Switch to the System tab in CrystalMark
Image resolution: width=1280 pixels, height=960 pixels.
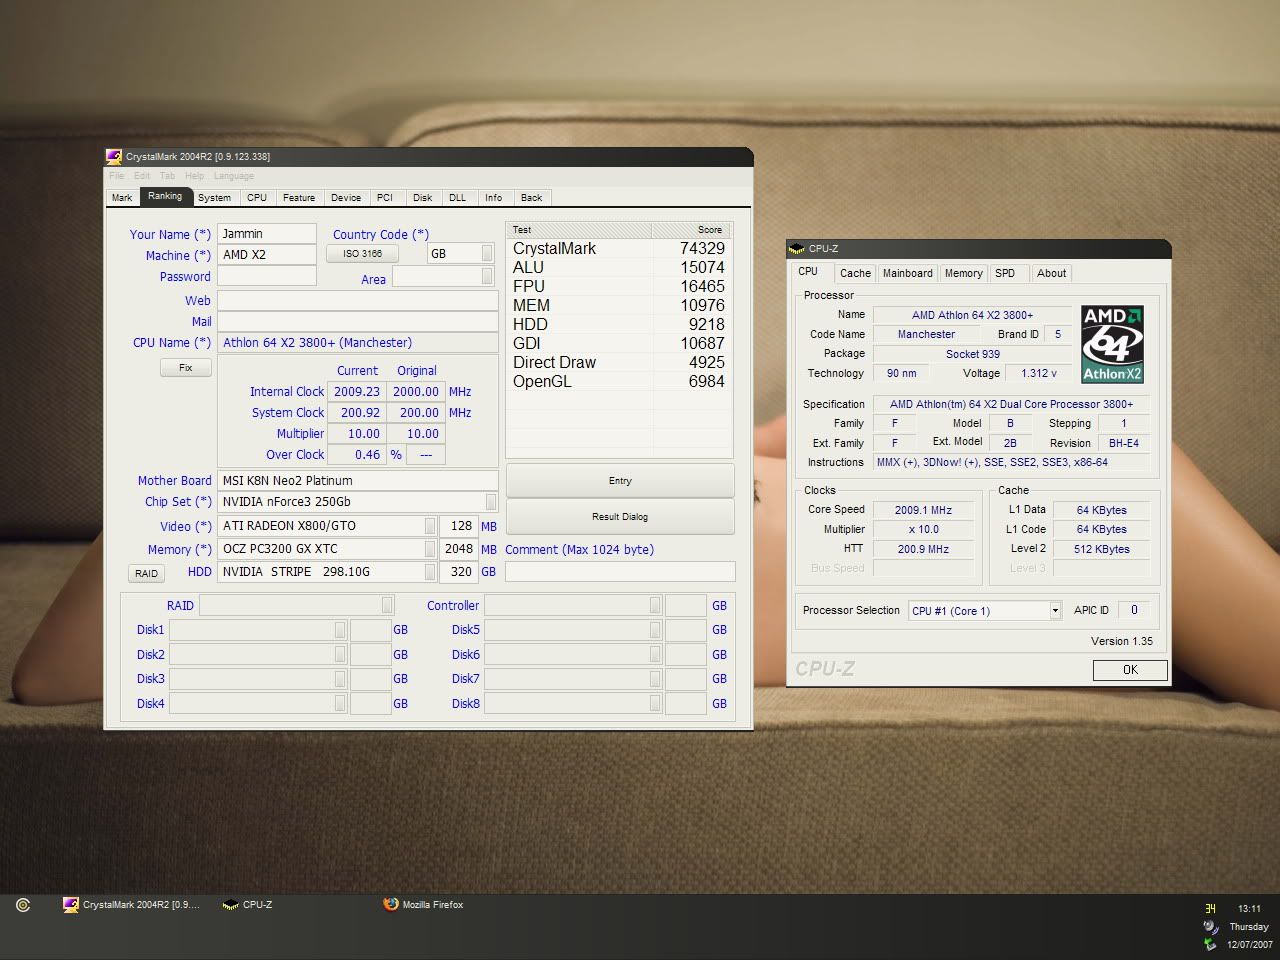(x=214, y=198)
